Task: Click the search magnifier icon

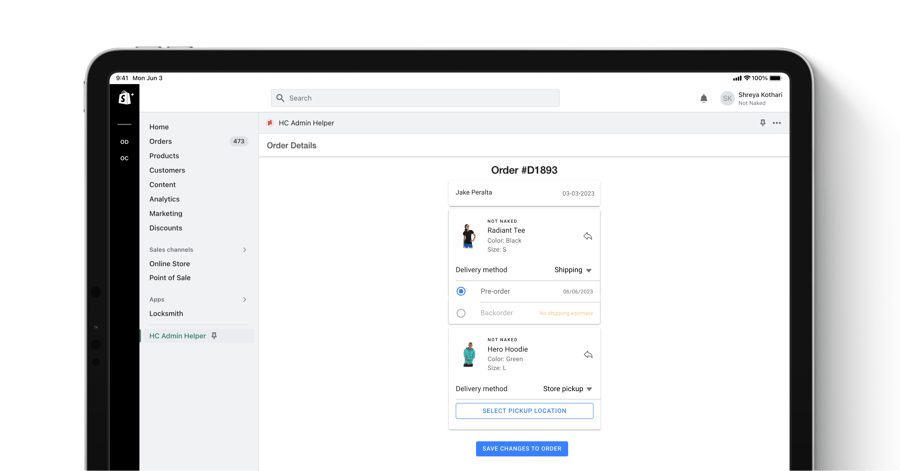Action: (x=280, y=98)
